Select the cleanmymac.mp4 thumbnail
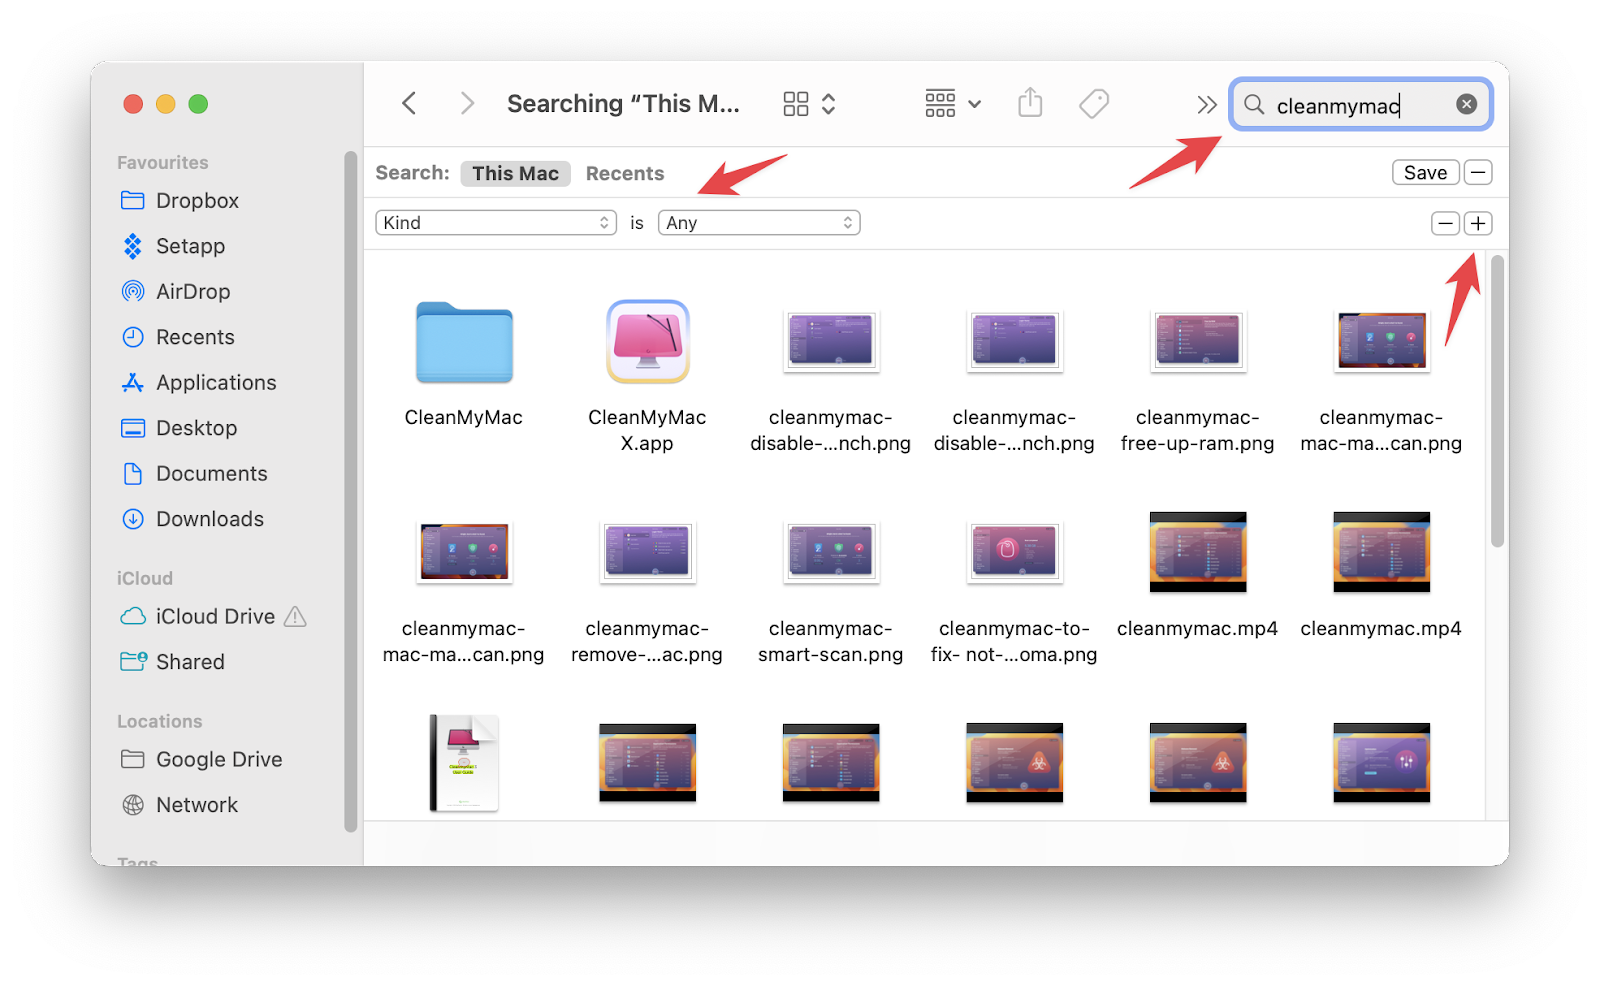 click(1197, 552)
